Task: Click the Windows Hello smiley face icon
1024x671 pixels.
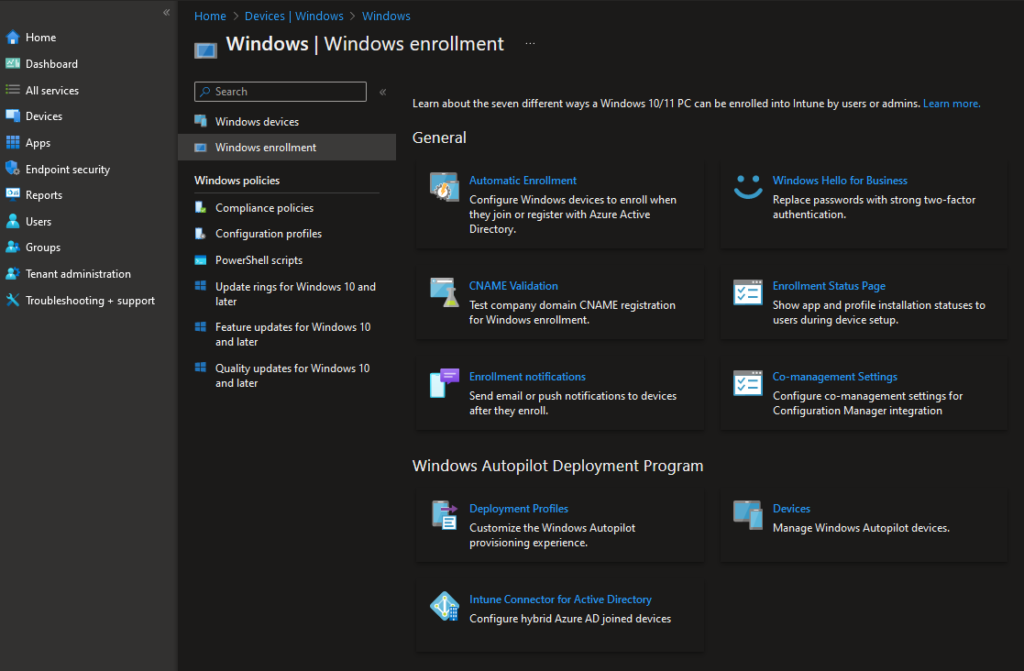Action: point(748,187)
